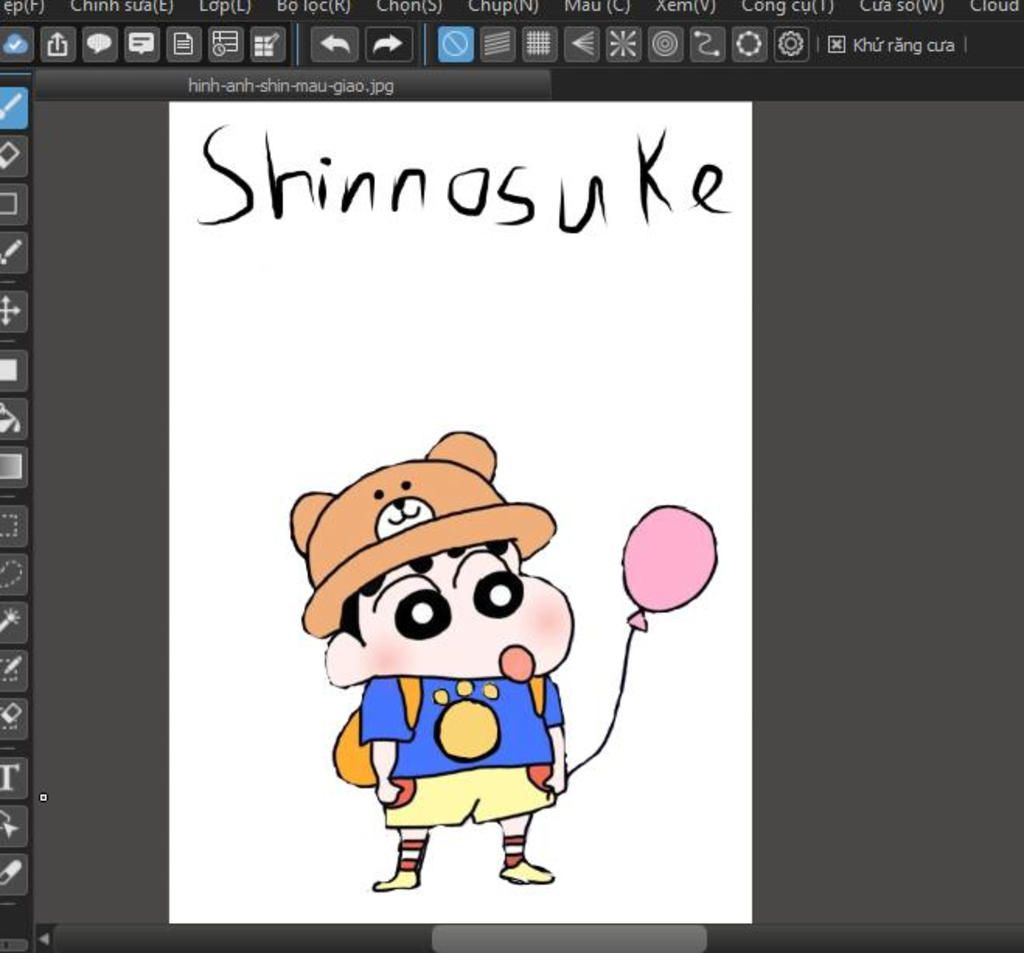
Task: Select the rectangular Selection tool
Action: (x=12, y=526)
